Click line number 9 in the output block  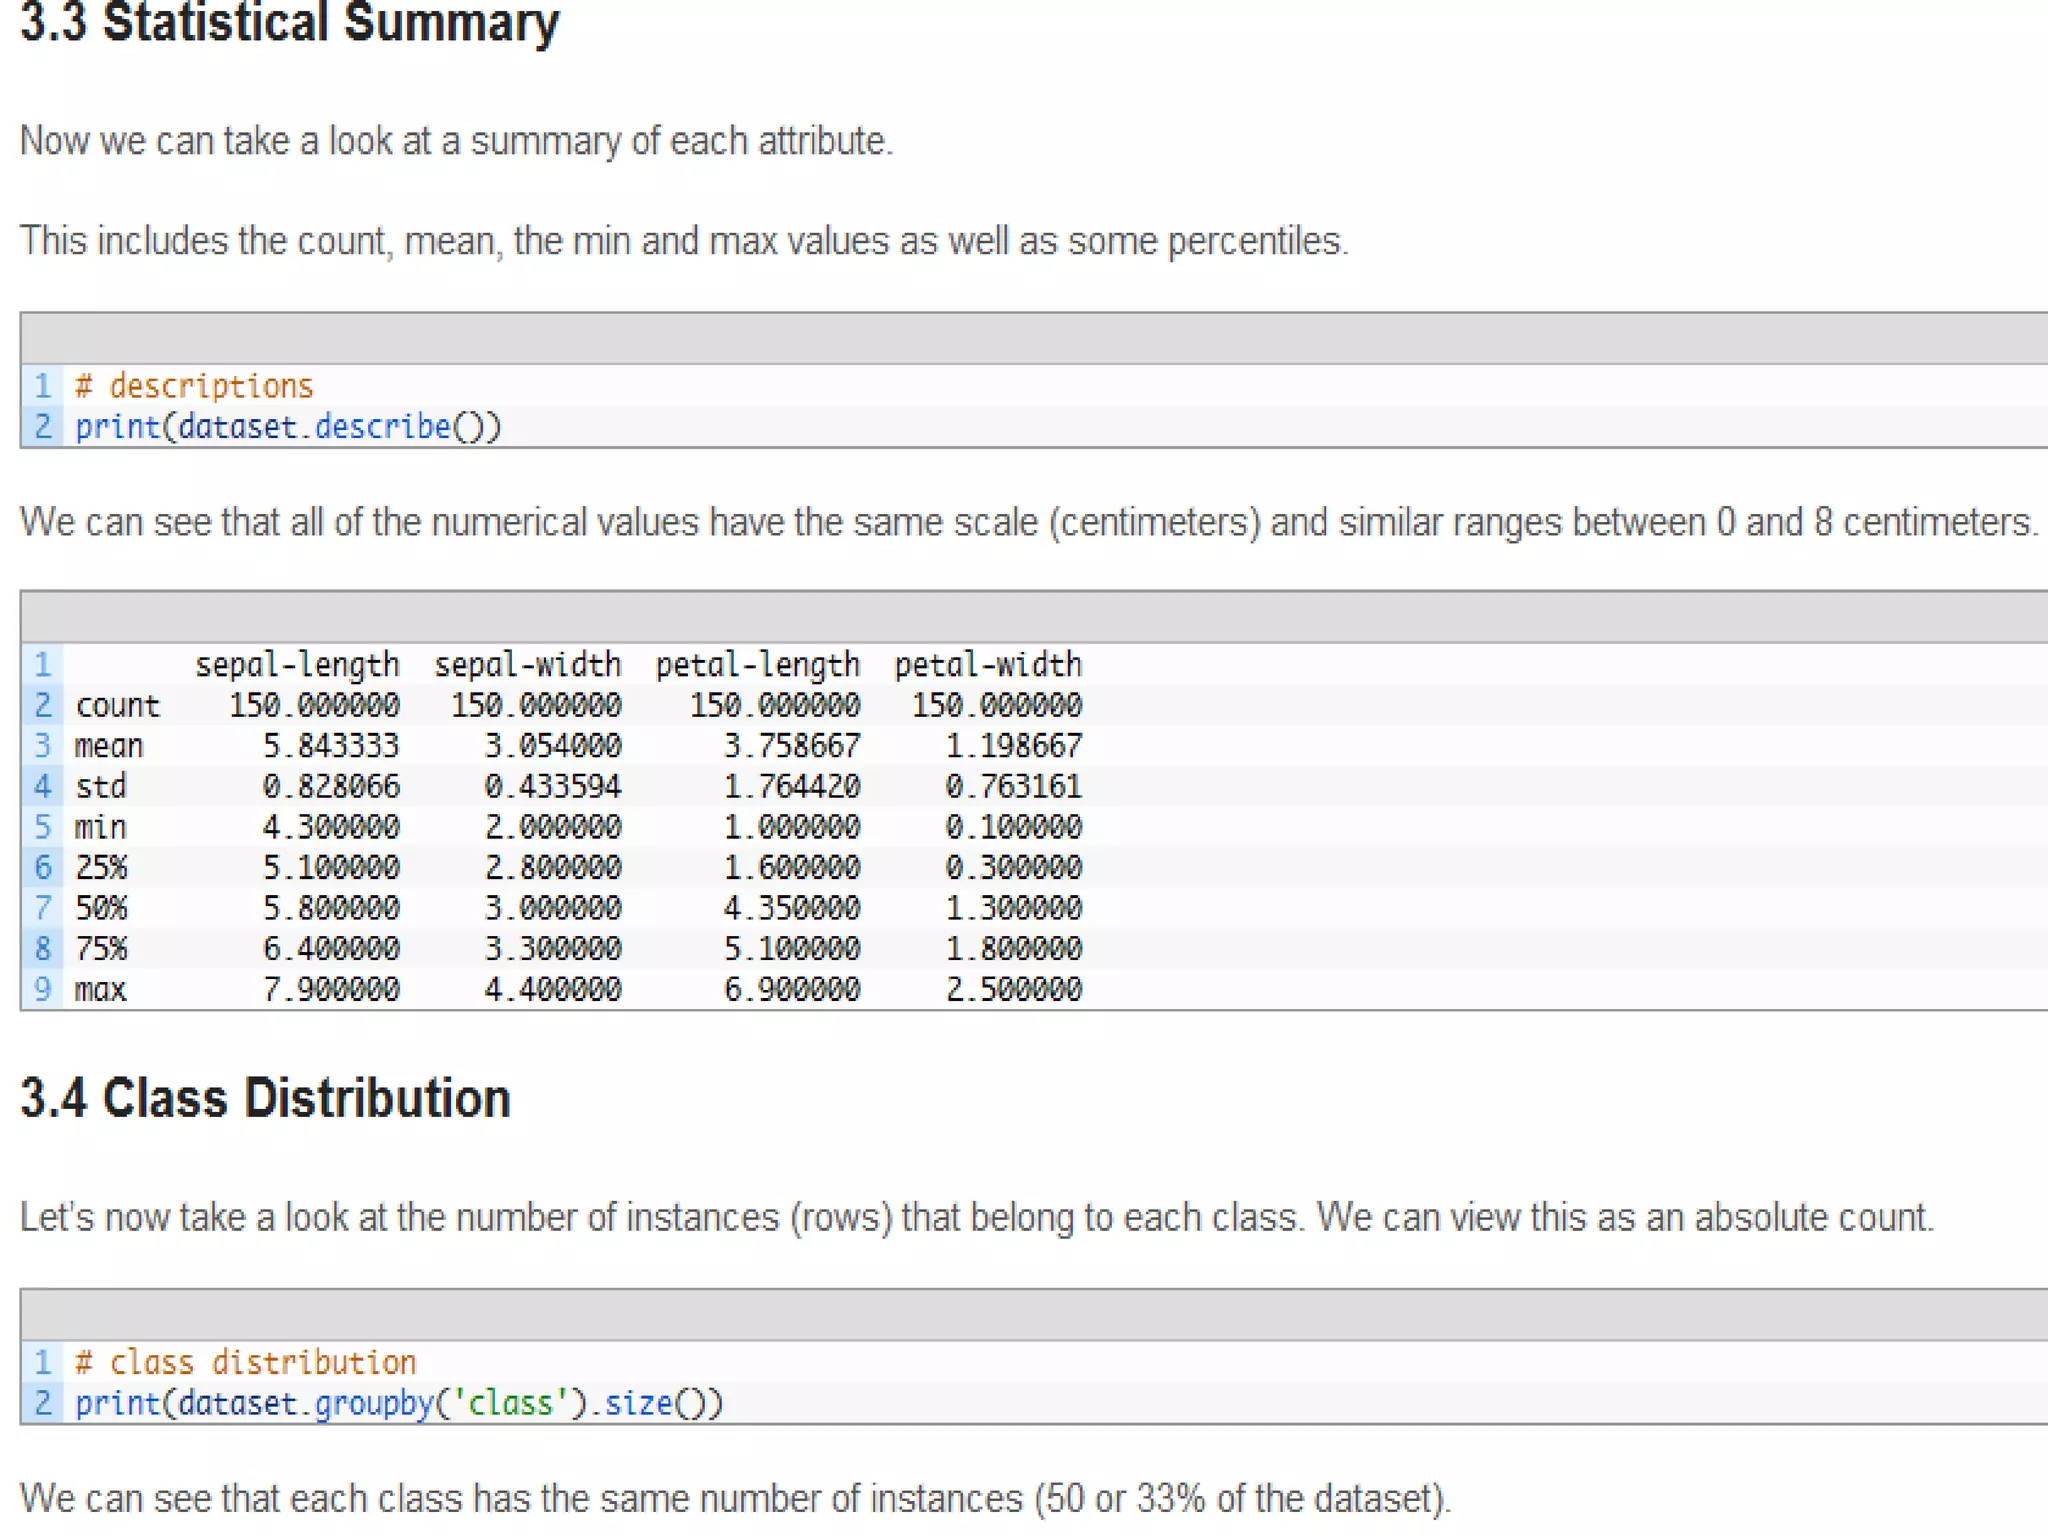tap(42, 990)
